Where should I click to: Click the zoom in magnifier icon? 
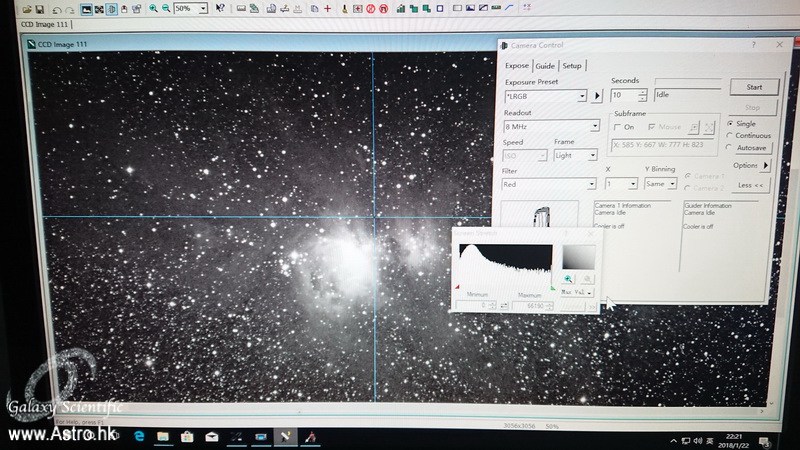coord(152,8)
